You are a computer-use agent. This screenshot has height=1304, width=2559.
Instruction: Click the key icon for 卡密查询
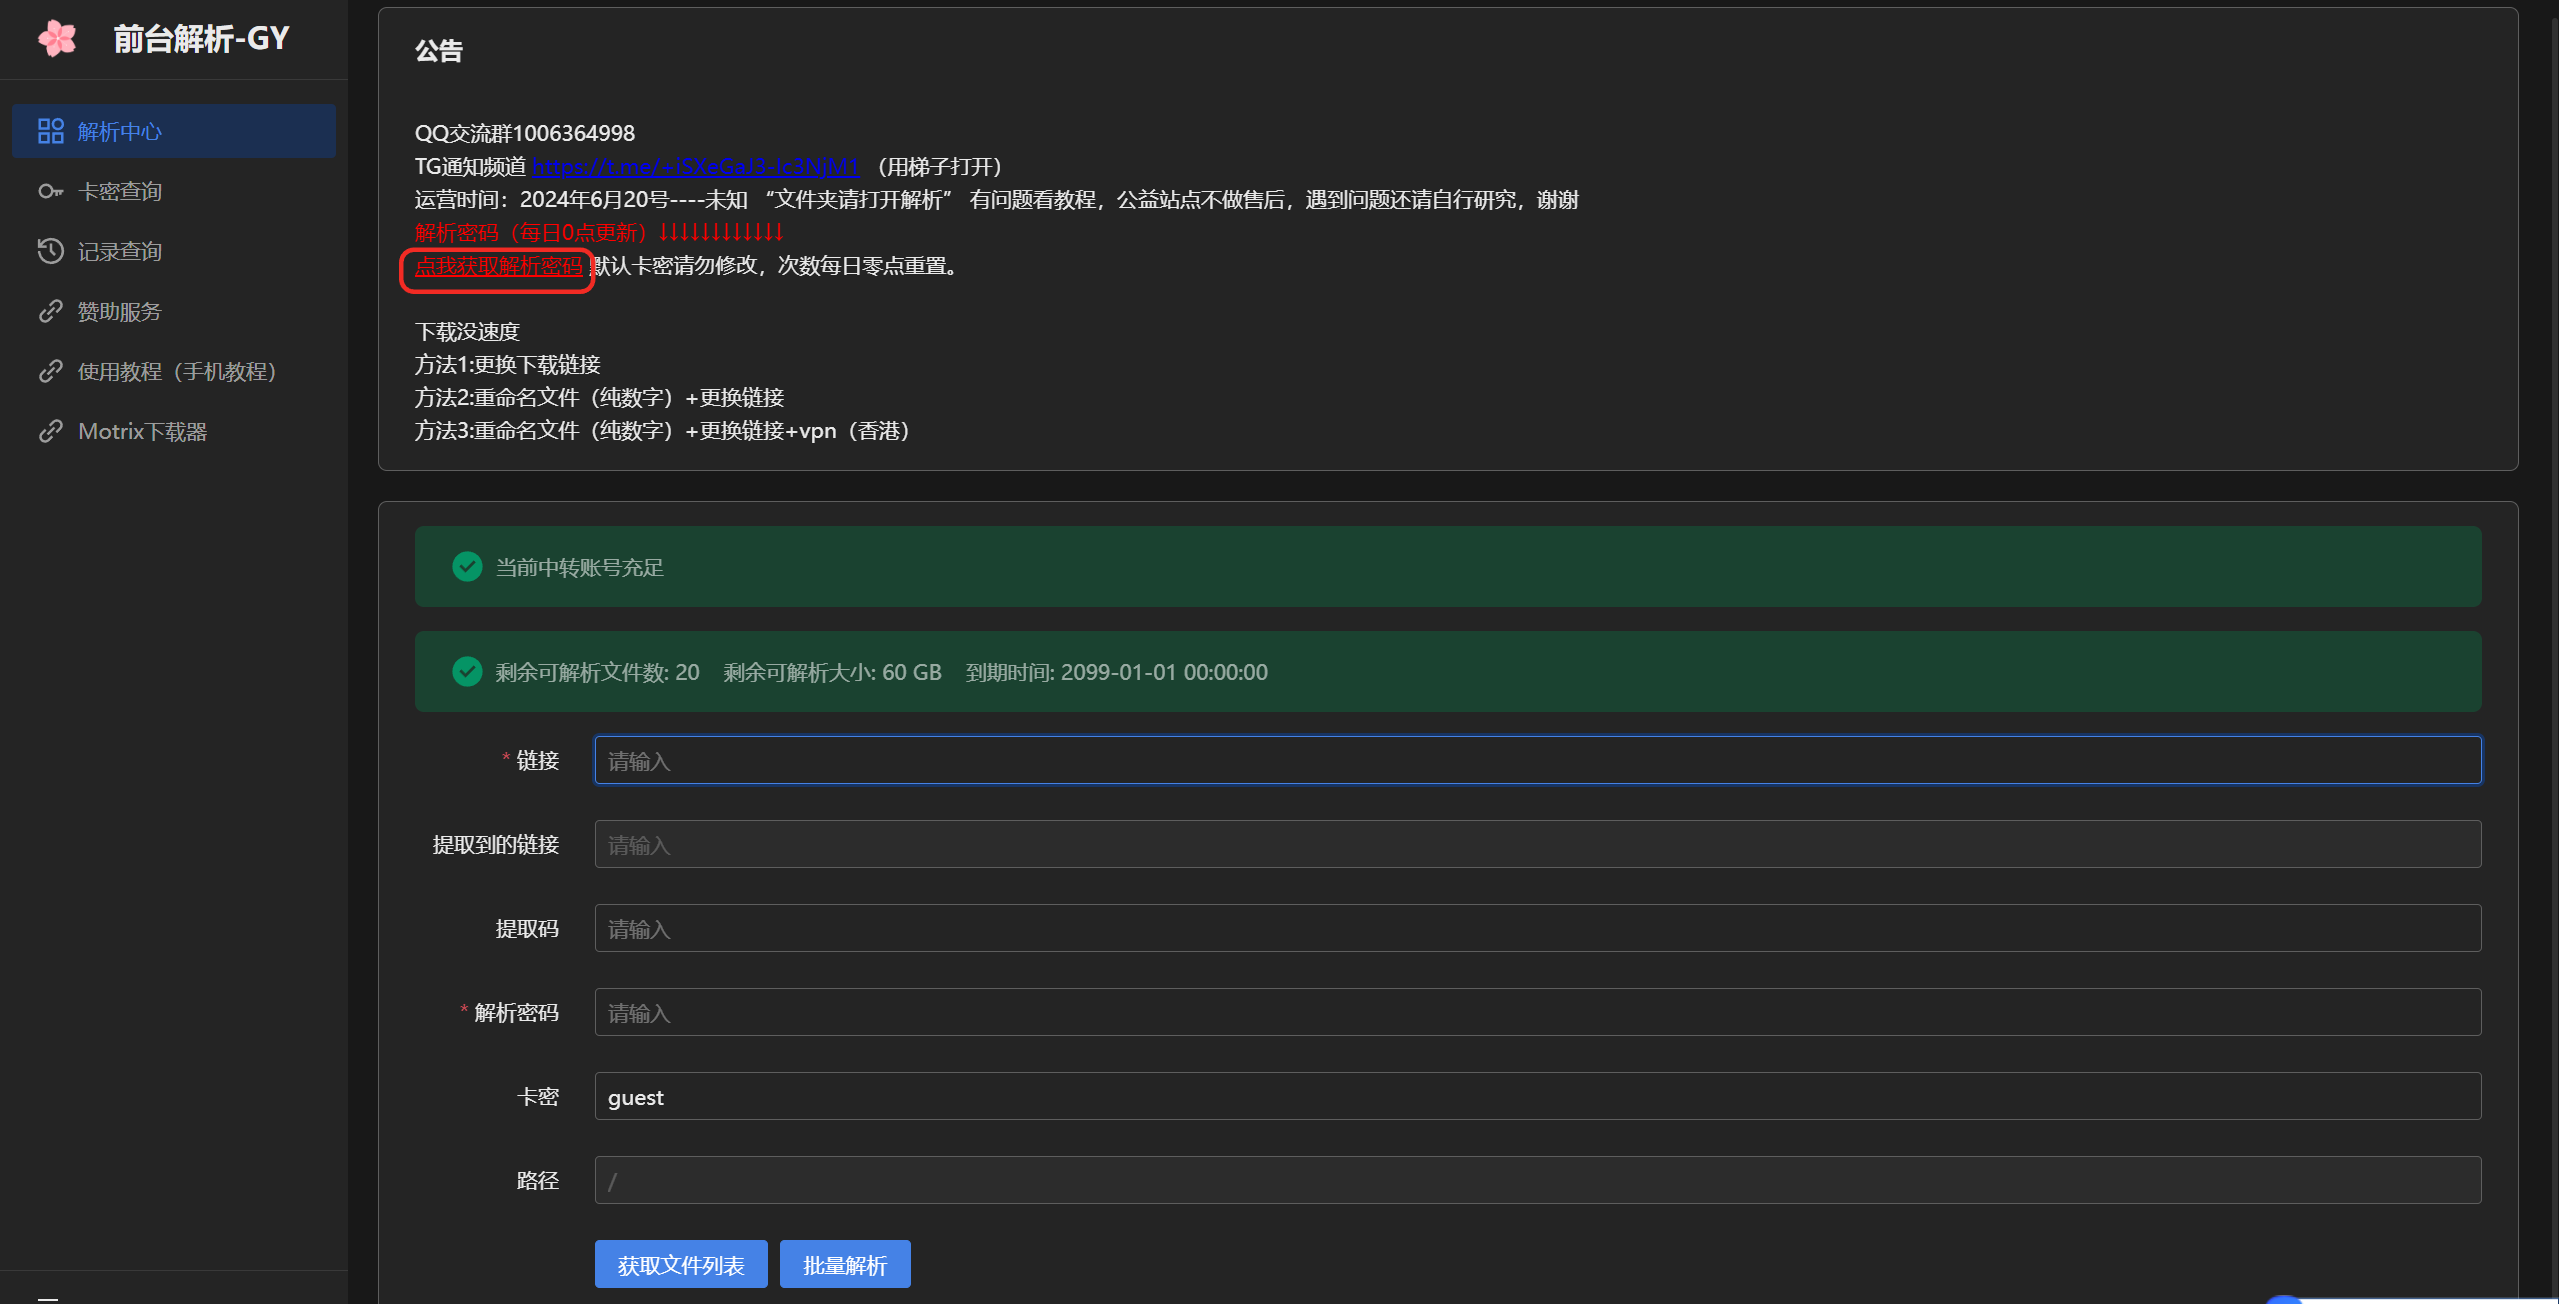coord(50,191)
